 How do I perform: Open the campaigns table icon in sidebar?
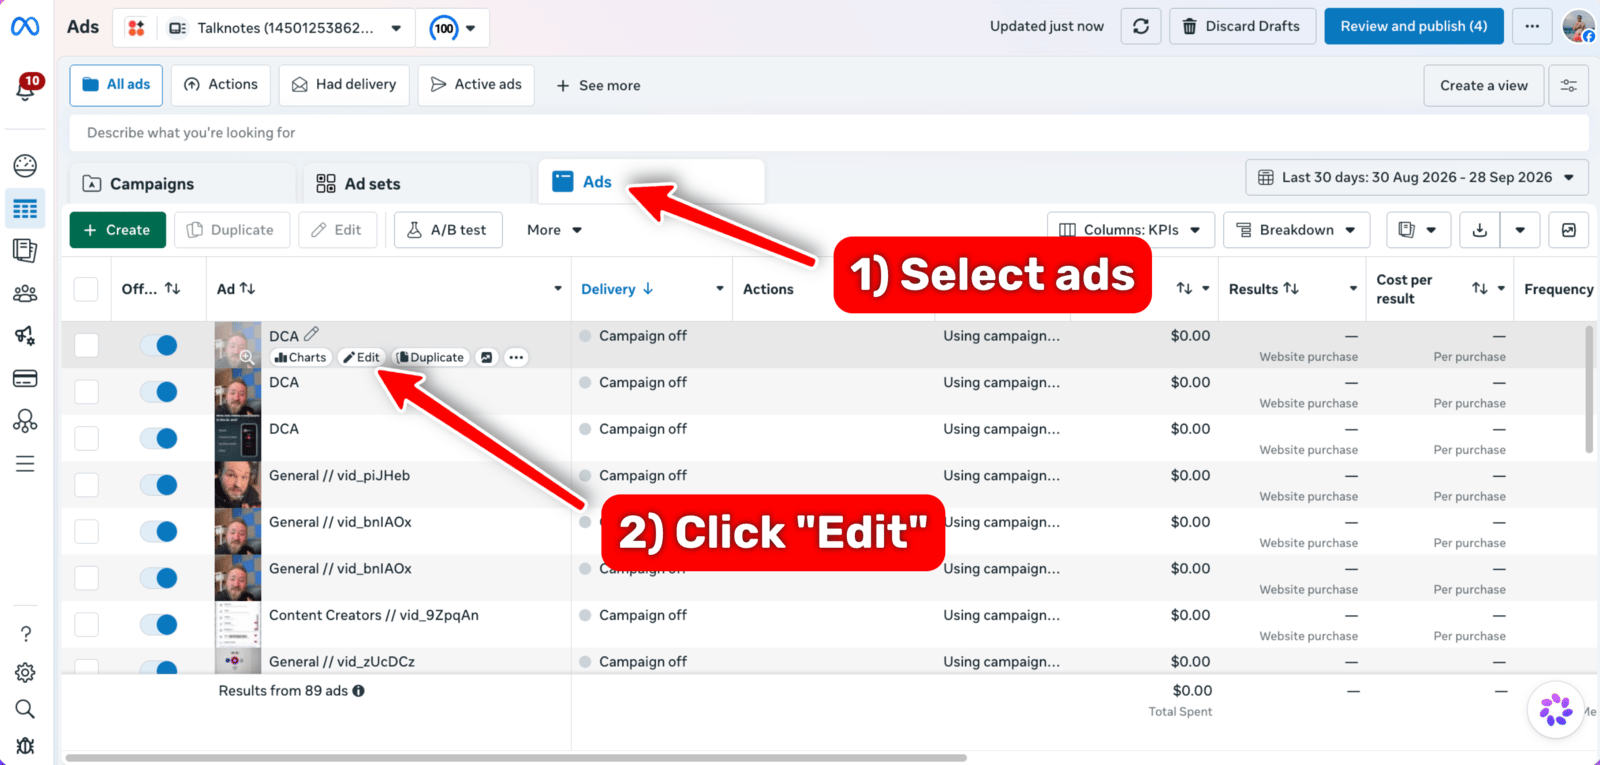tap(25, 208)
